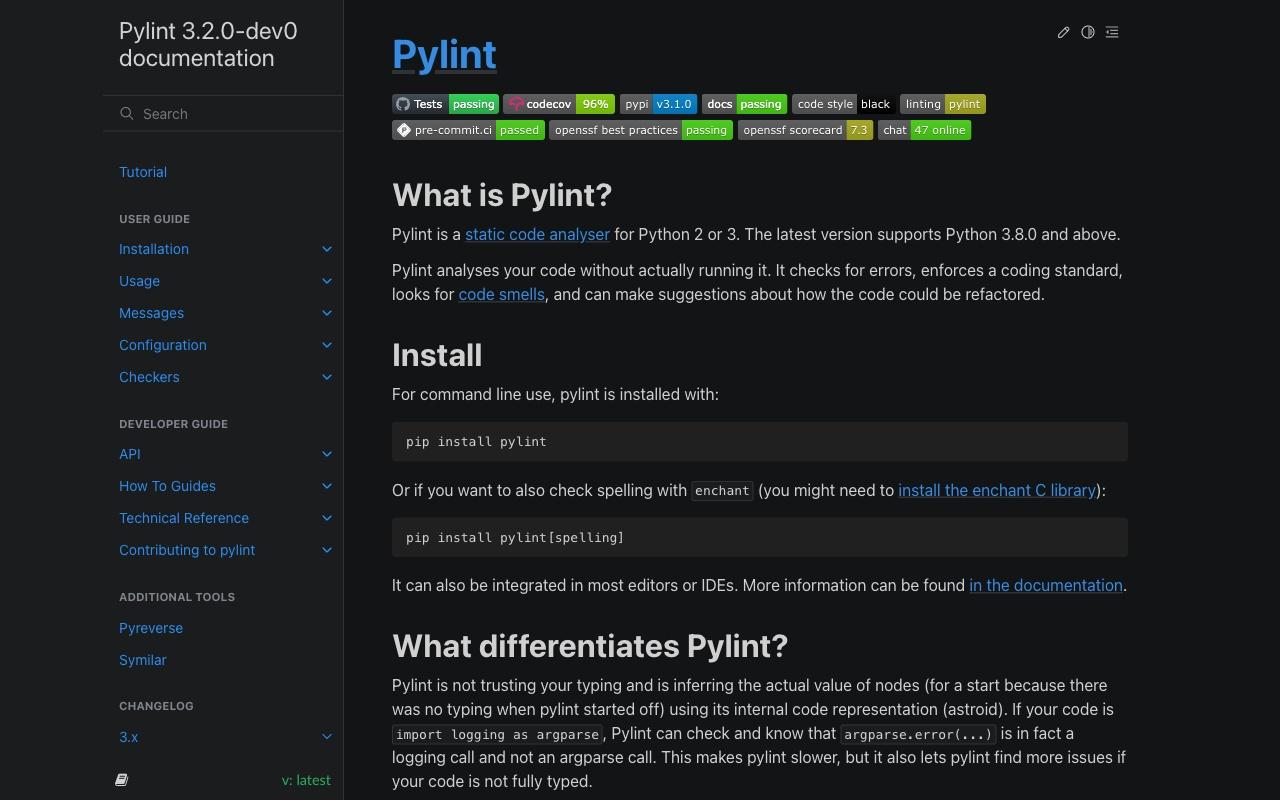This screenshot has width=1280, height=800.
Task: Open the How To Guides link
Action: coord(167,486)
